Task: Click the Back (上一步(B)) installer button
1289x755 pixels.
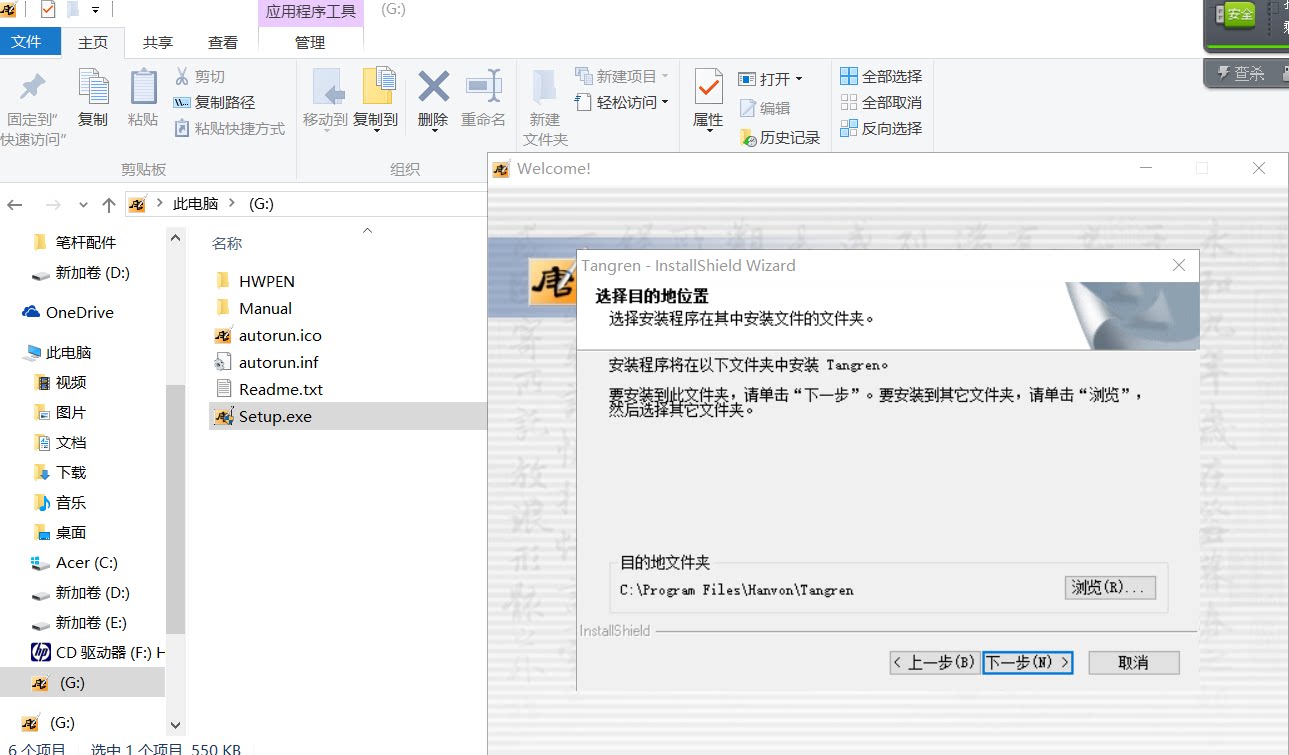Action: 934,662
